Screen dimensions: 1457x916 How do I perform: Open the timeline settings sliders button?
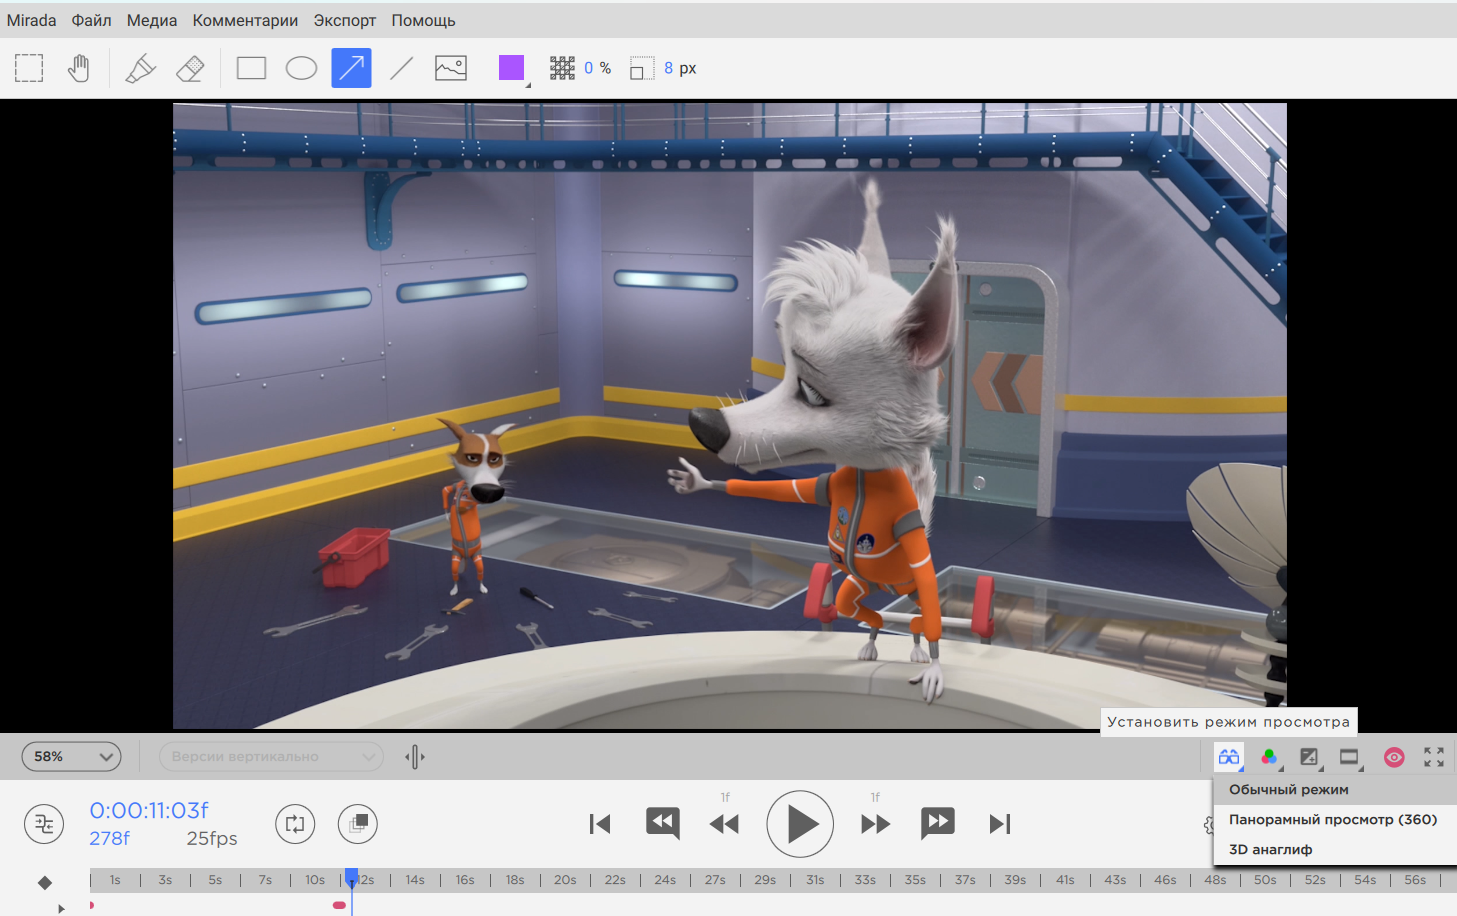pyautogui.click(x=44, y=824)
